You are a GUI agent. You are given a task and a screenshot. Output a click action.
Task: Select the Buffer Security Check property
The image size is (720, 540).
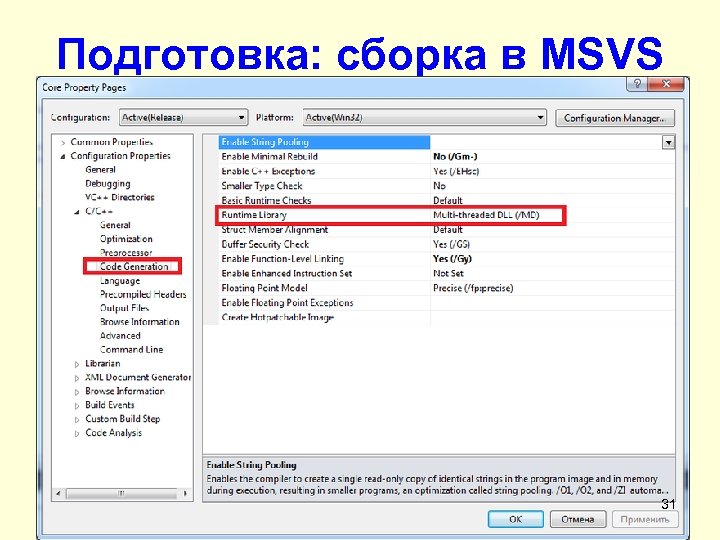click(265, 244)
